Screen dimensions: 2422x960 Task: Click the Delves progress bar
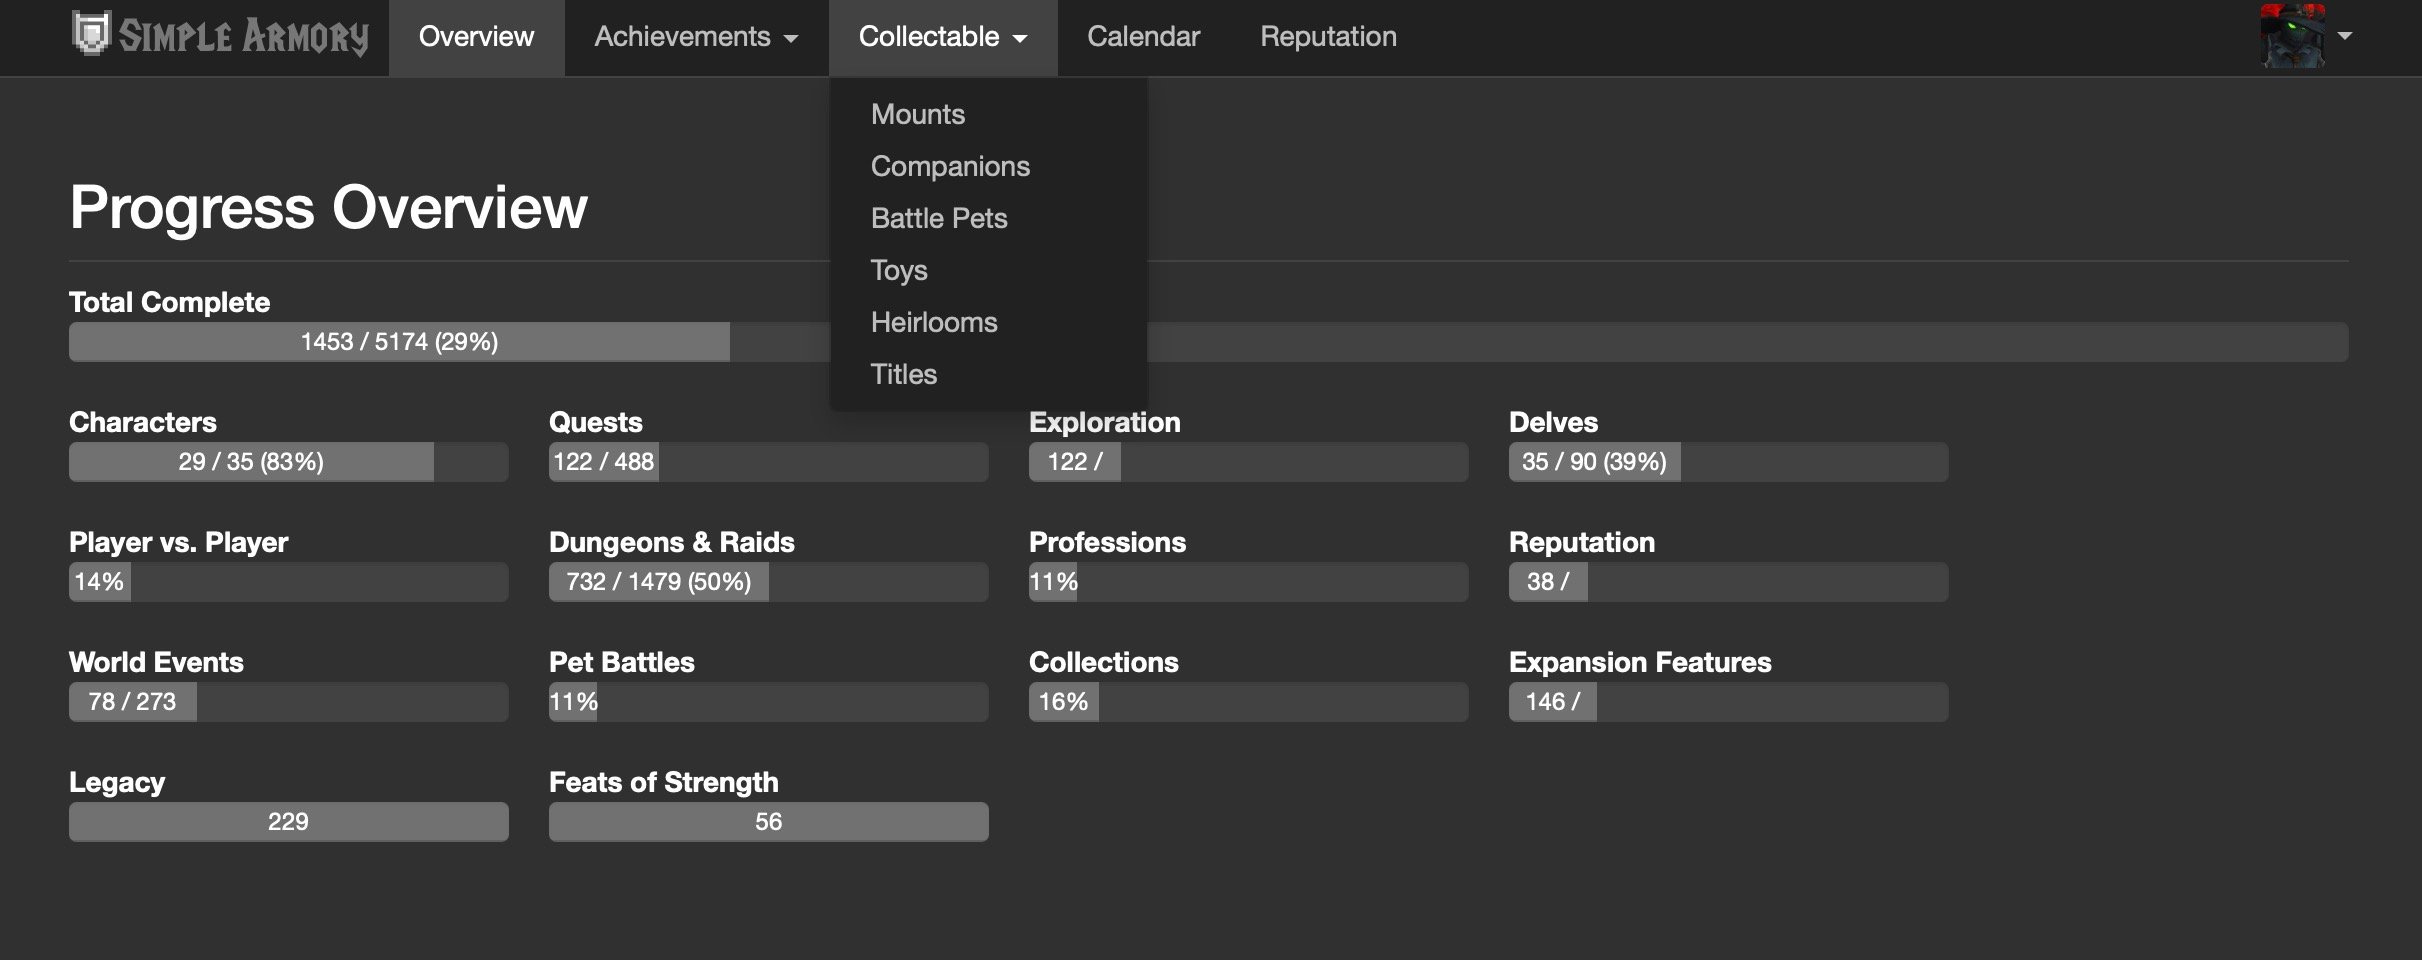(x=1728, y=462)
